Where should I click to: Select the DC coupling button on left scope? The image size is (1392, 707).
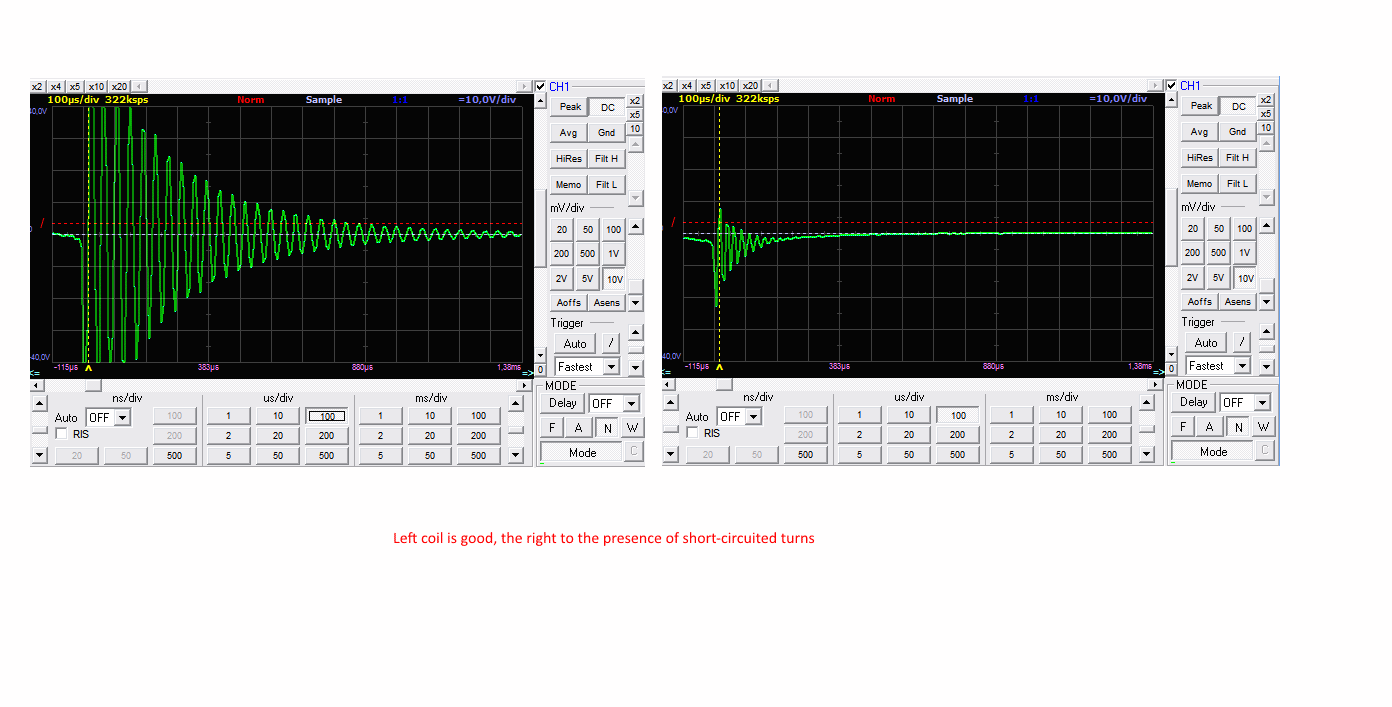coord(608,107)
